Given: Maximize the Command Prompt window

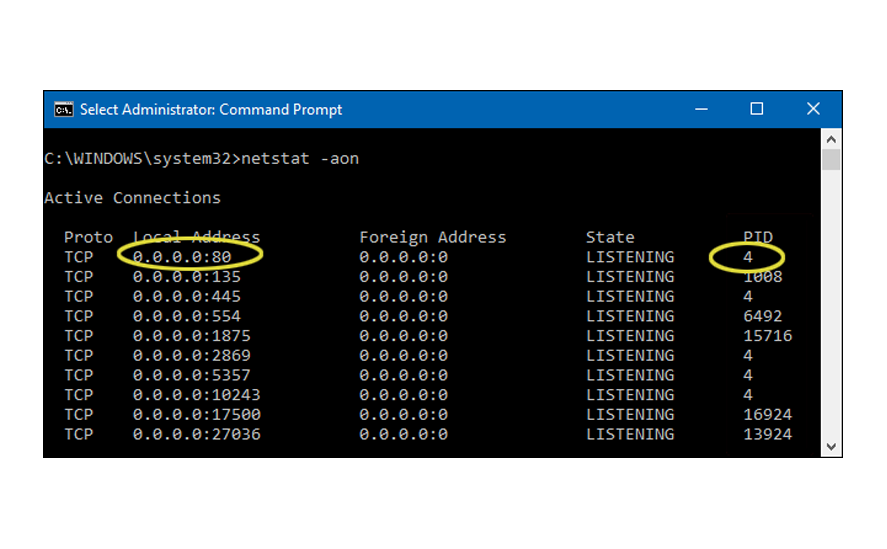Looking at the screenshot, I should point(757,109).
